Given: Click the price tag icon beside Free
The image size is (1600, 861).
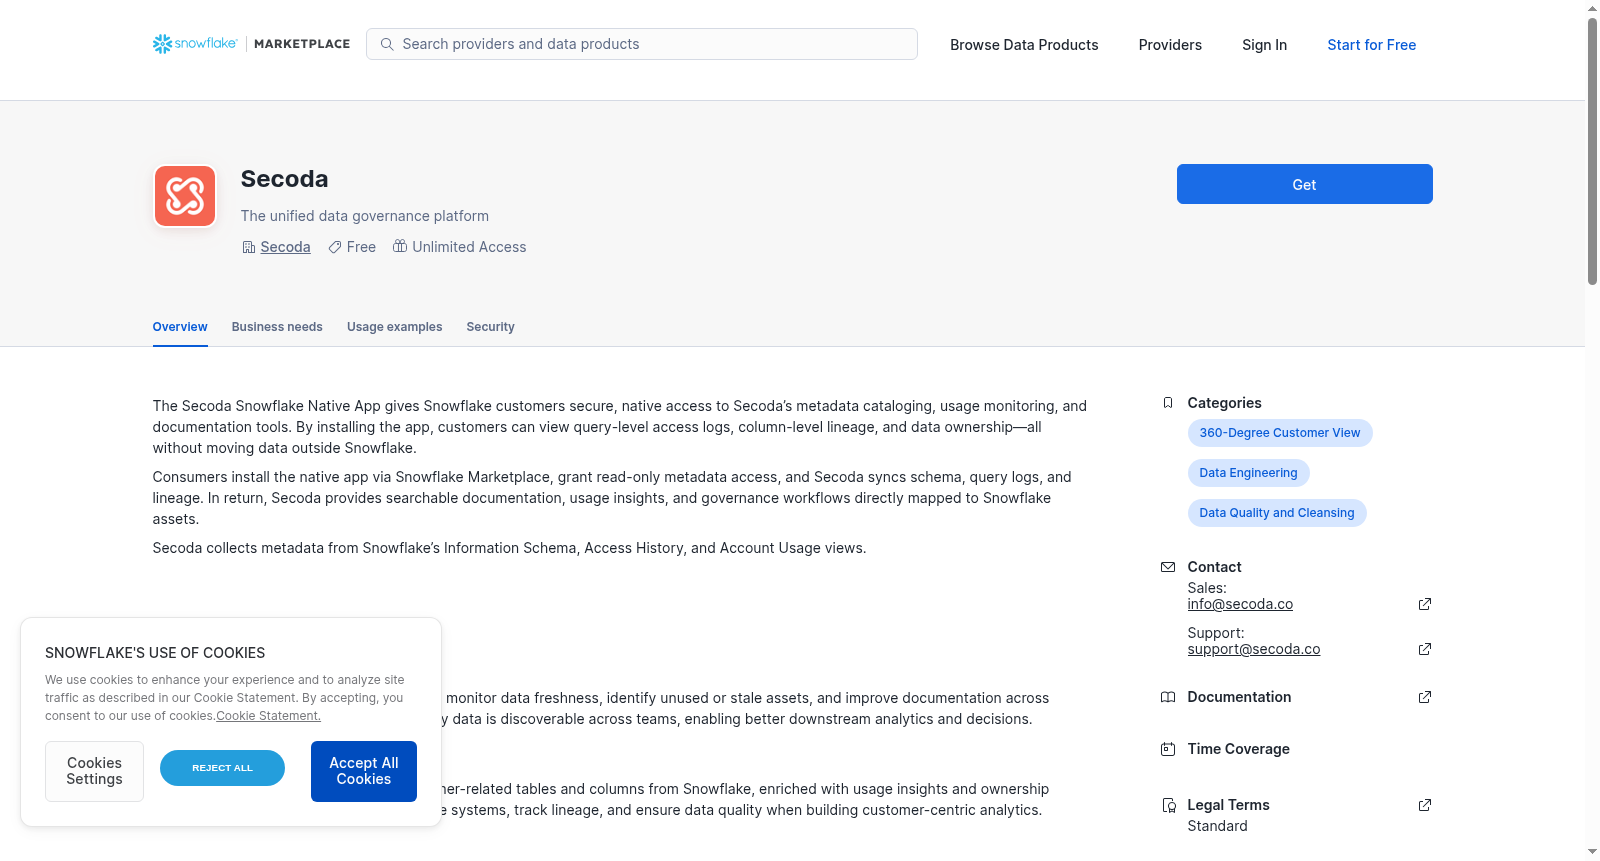Looking at the screenshot, I should [335, 247].
